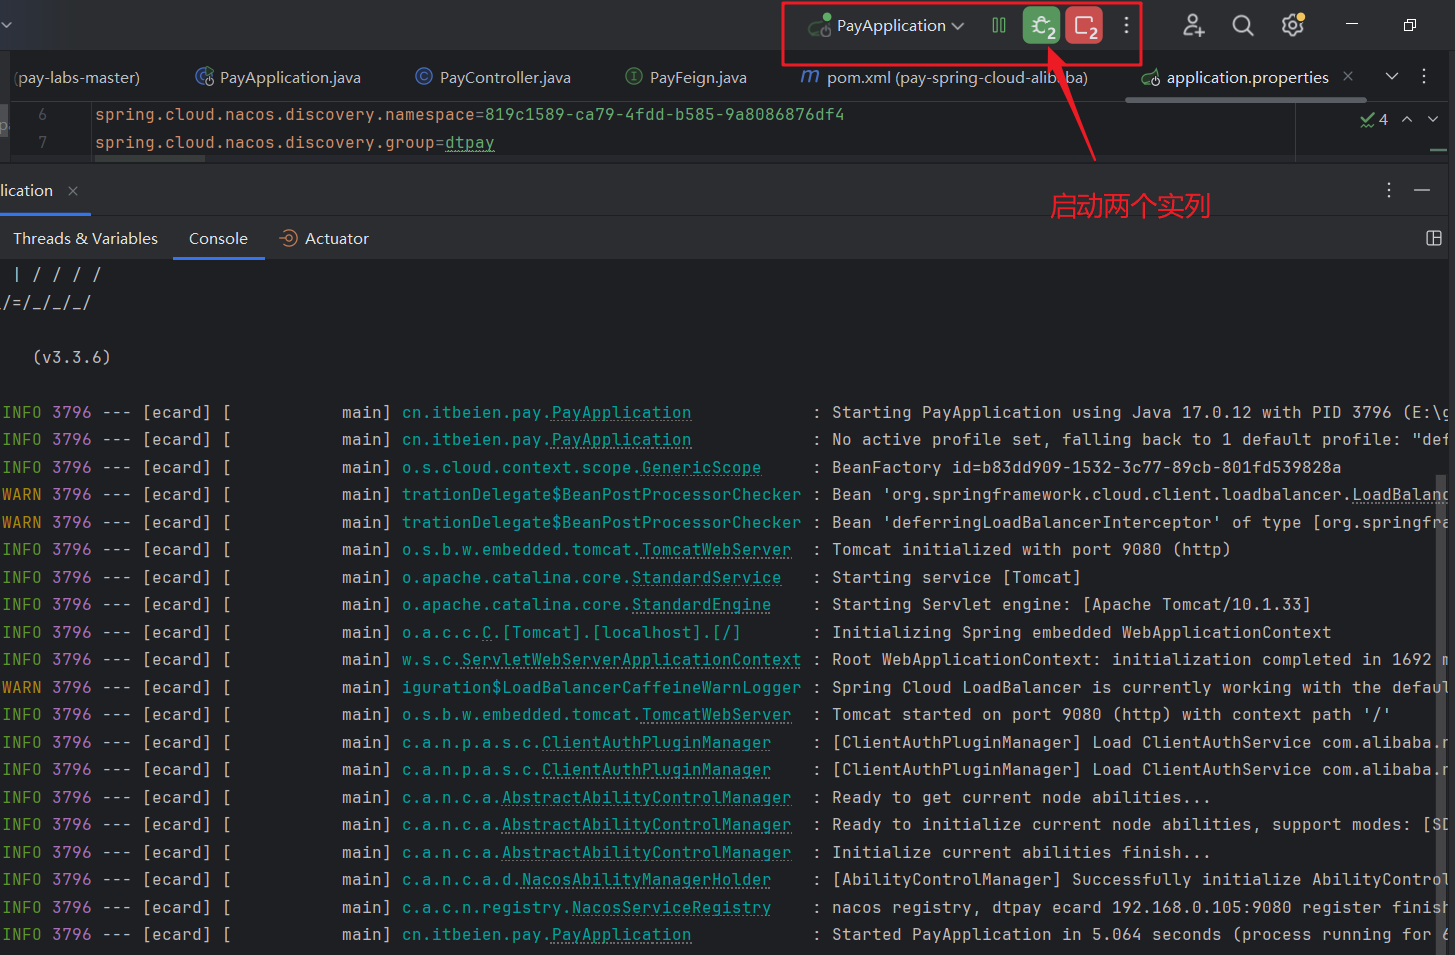Switch to the PayApplication.java editor tab
Image resolution: width=1455 pixels, height=955 pixels.
[x=278, y=77]
